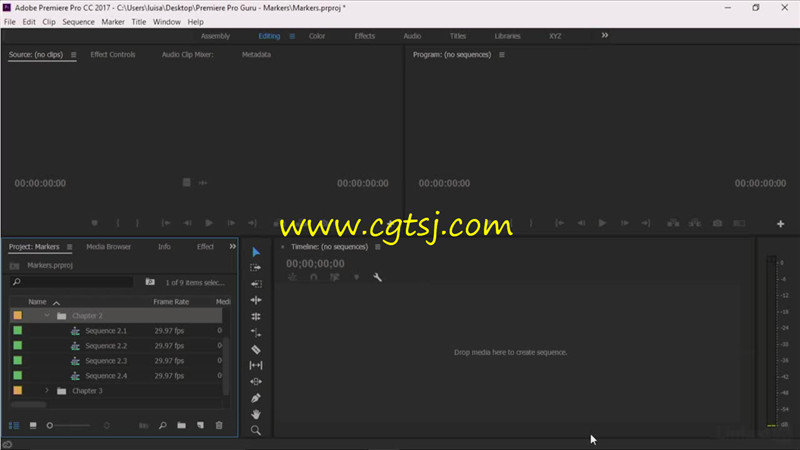Select the Slip tool
This screenshot has height=450, width=800.
(256, 365)
